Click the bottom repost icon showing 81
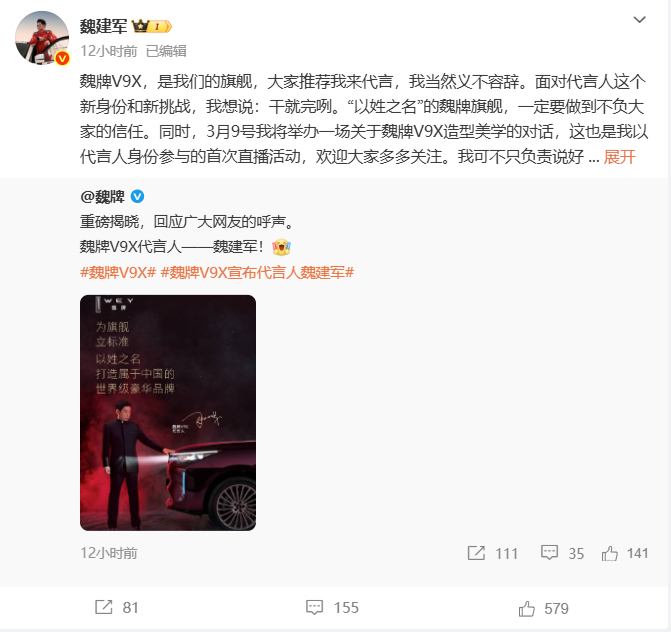The image size is (671, 632). (104, 607)
